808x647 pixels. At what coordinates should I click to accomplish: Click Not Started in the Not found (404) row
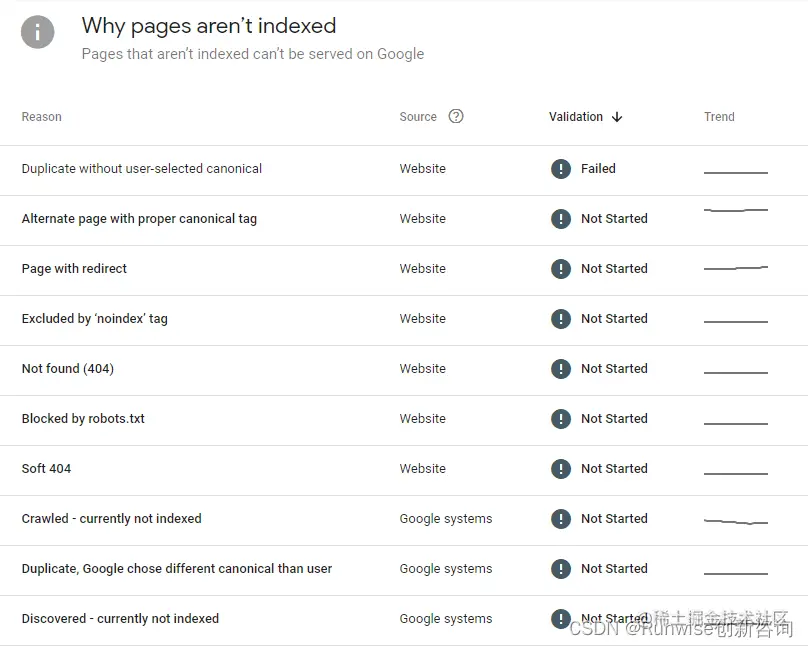[614, 368]
